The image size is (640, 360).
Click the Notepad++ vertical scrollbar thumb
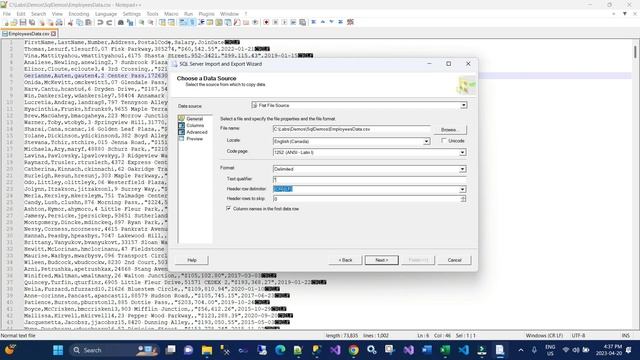point(635,52)
